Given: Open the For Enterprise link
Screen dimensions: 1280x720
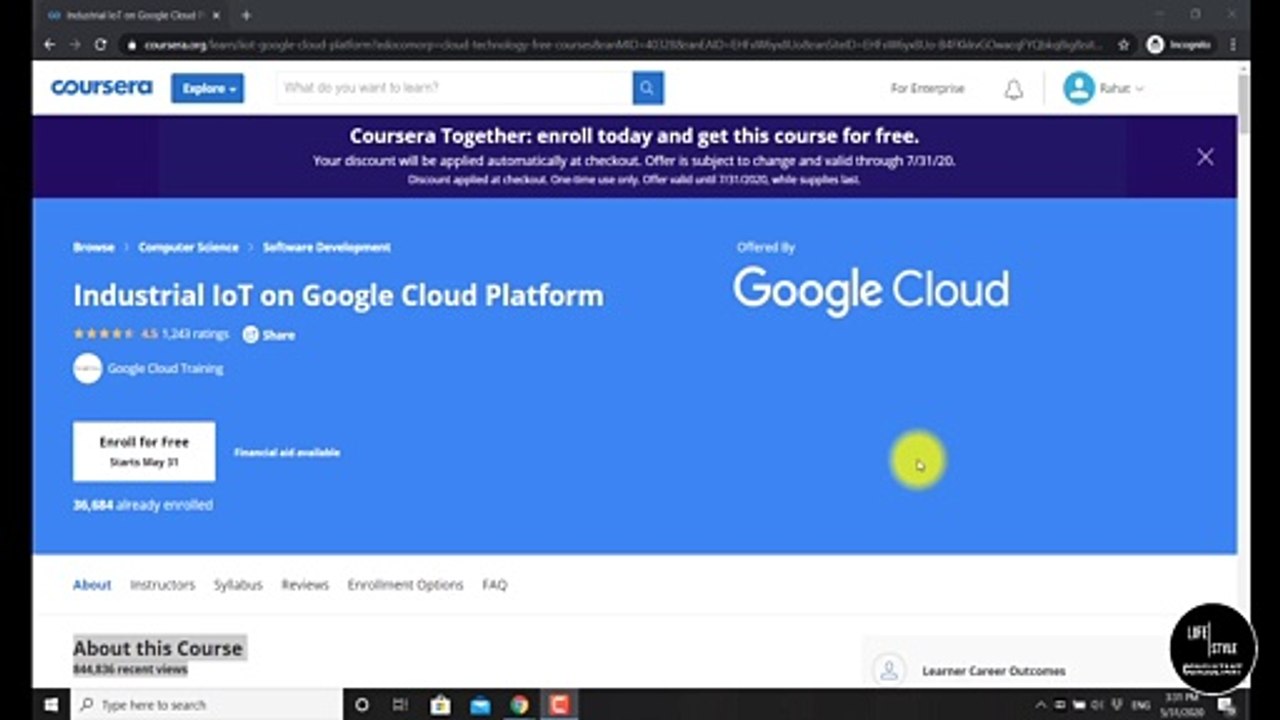Looking at the screenshot, I should click(927, 88).
